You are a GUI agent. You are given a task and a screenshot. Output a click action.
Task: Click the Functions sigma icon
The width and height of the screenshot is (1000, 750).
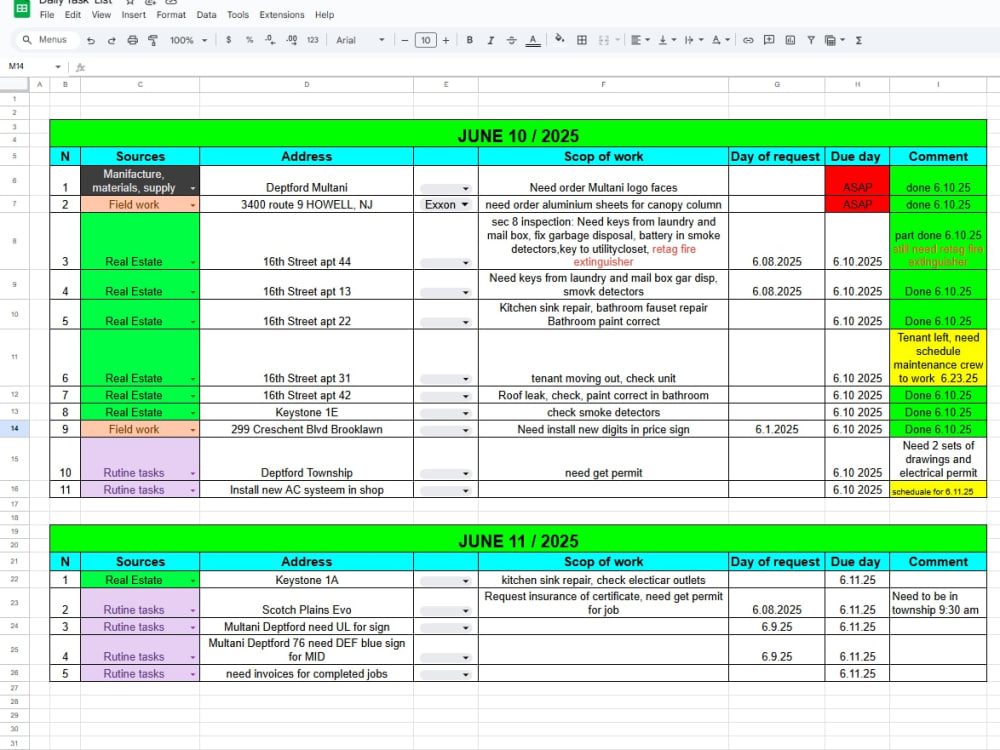pyautogui.click(x=858, y=40)
